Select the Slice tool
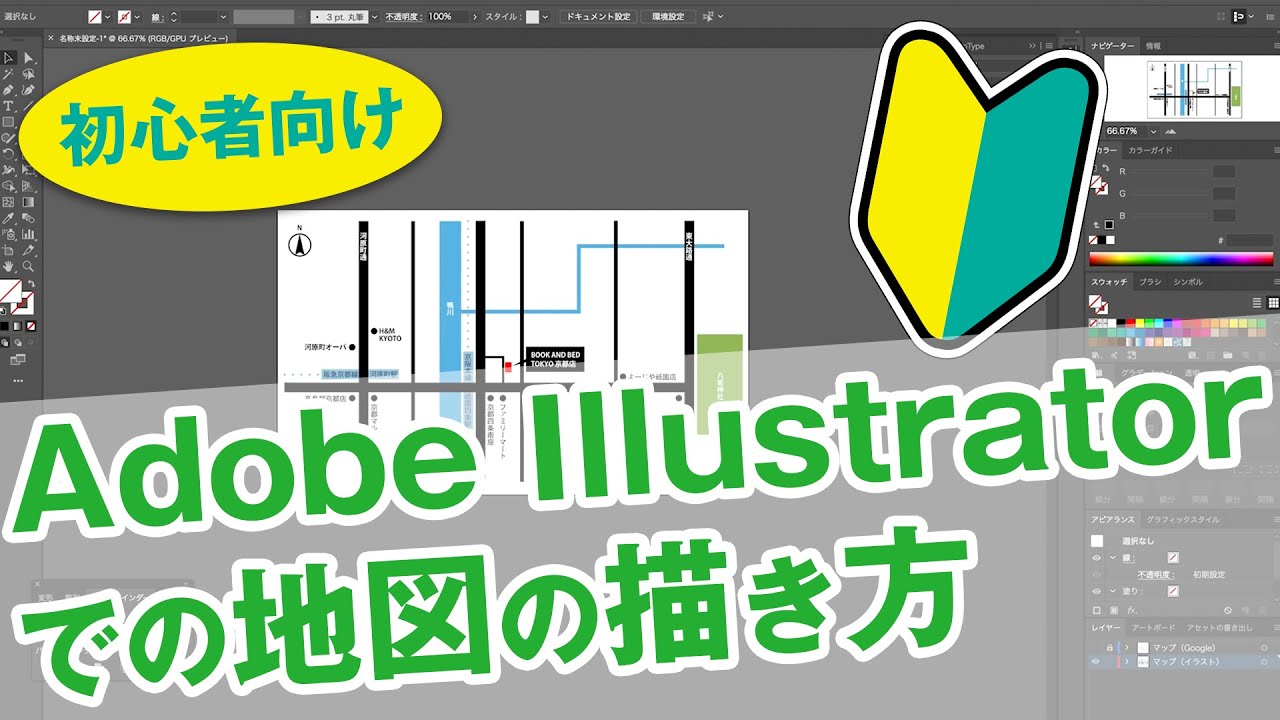Image resolution: width=1280 pixels, height=720 pixels. pos(29,250)
